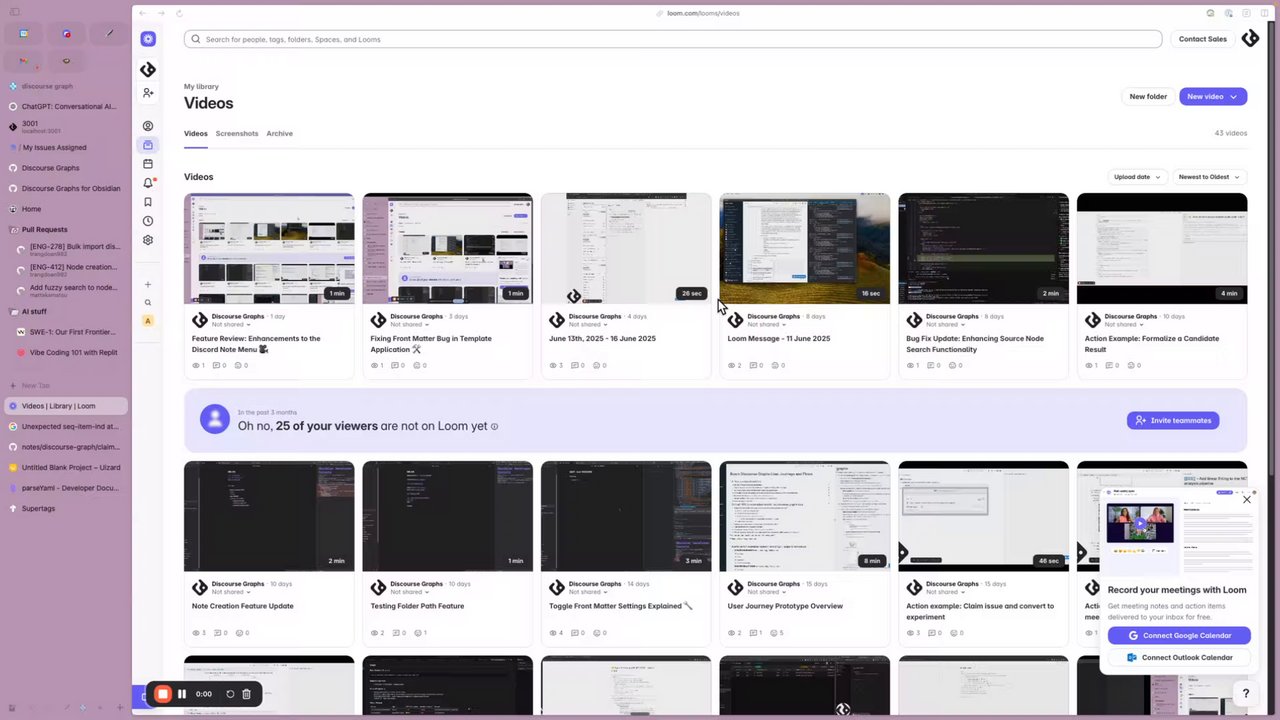This screenshot has width=1280, height=720.
Task: Click the help question mark button
Action: tap(1245, 693)
